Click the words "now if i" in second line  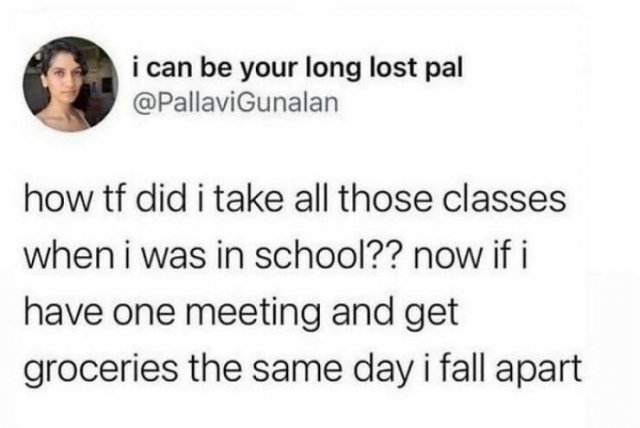click(471, 257)
